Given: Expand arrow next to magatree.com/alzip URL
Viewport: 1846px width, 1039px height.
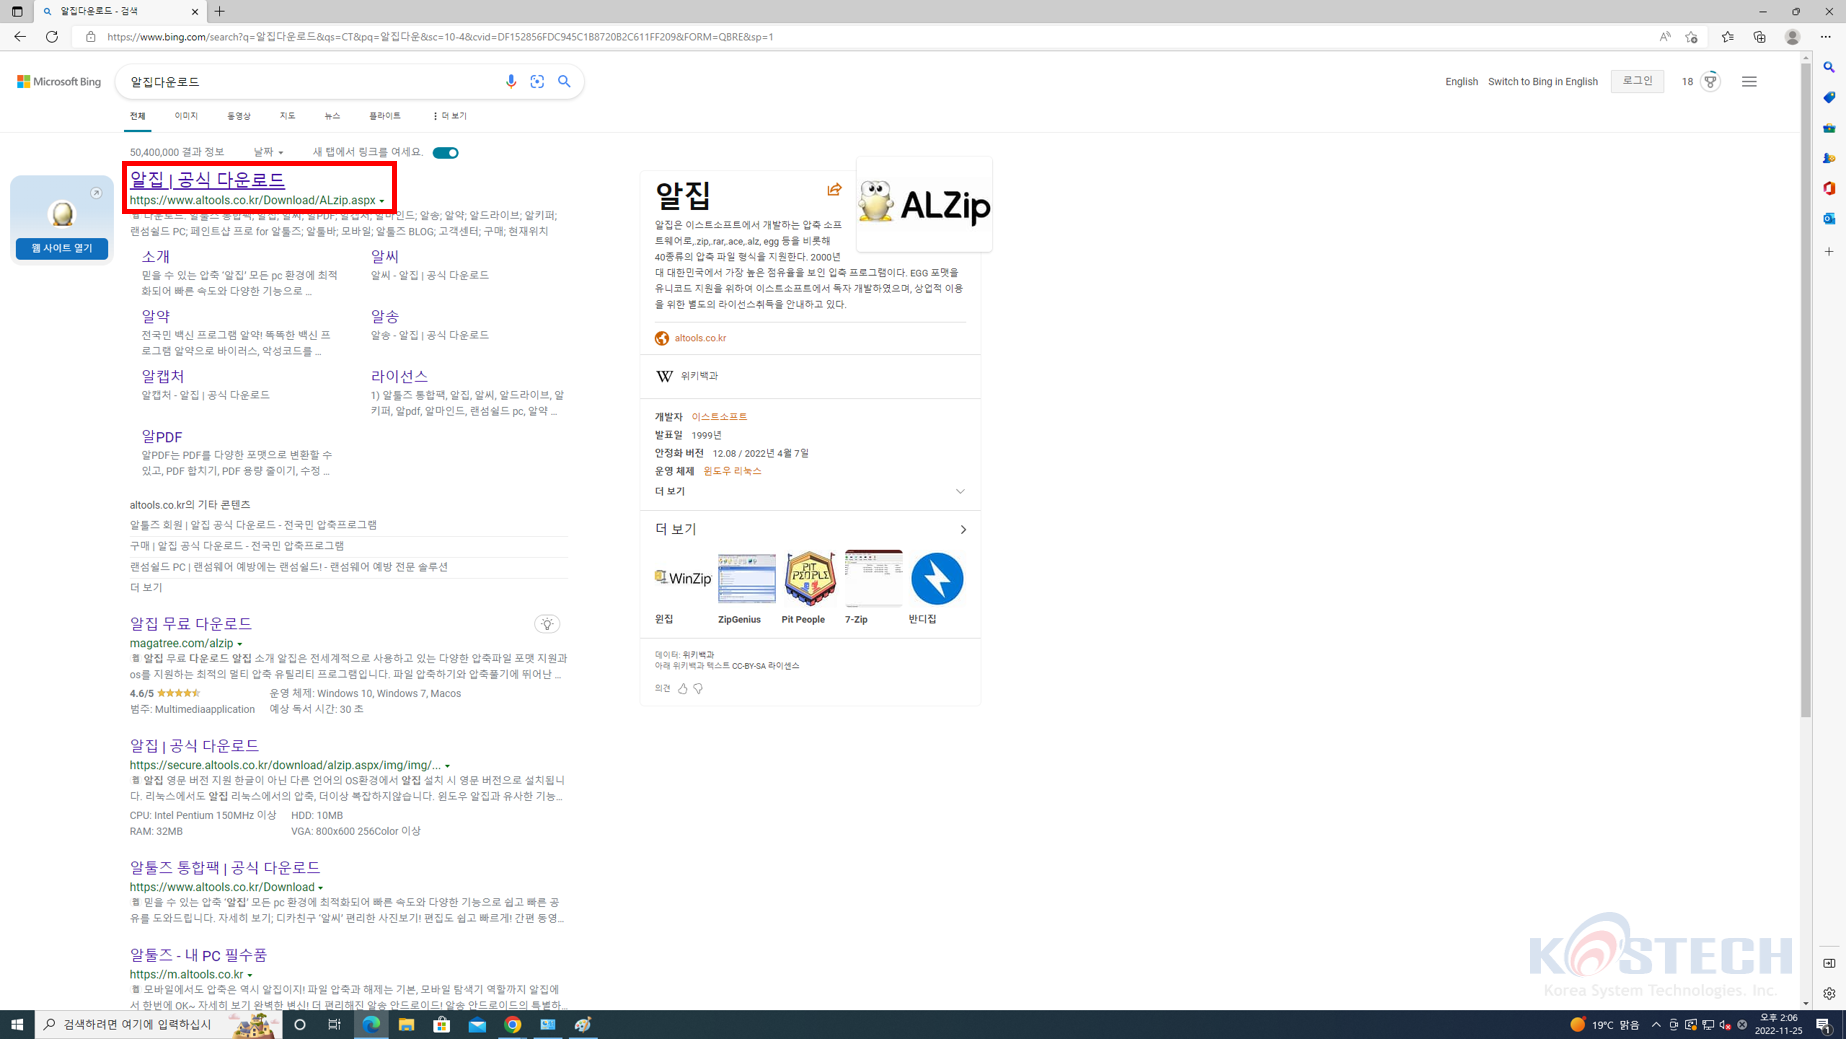Looking at the screenshot, I should pyautogui.click(x=240, y=644).
